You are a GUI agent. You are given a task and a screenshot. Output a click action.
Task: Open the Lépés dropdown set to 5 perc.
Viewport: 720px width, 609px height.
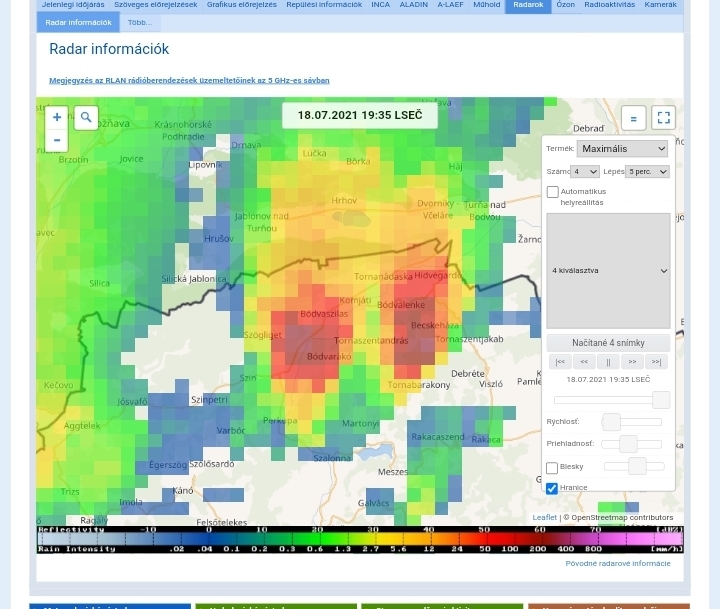(x=647, y=172)
